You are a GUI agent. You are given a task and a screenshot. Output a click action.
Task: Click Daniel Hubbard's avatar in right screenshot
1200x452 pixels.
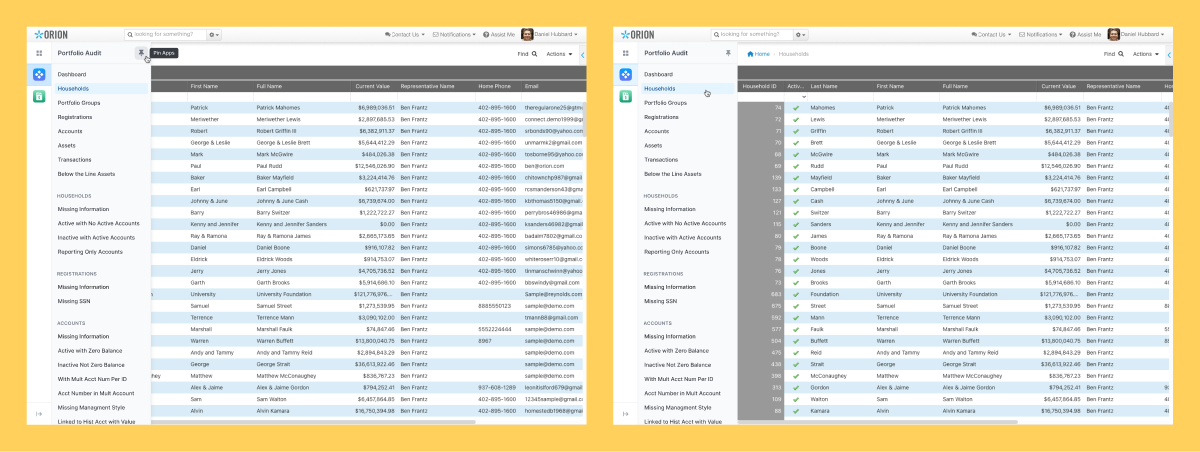tap(1114, 34)
